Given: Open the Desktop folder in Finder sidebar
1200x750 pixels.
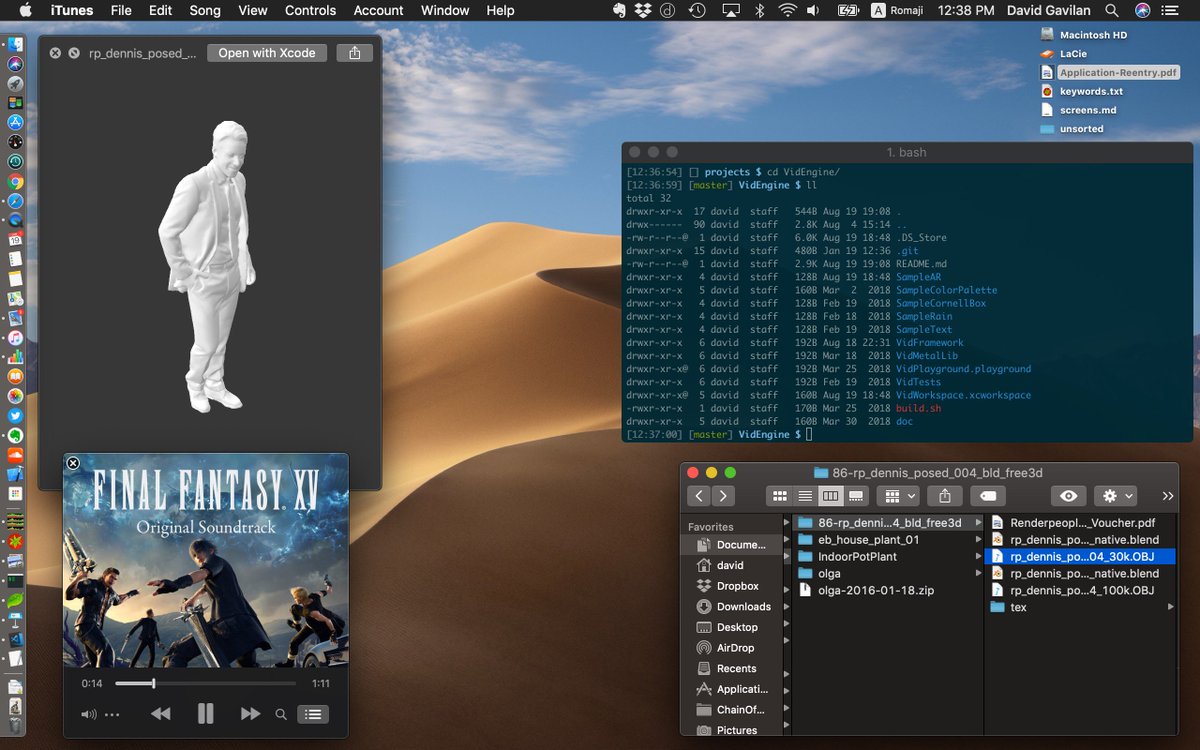Looking at the screenshot, I should pyautogui.click(x=736, y=627).
